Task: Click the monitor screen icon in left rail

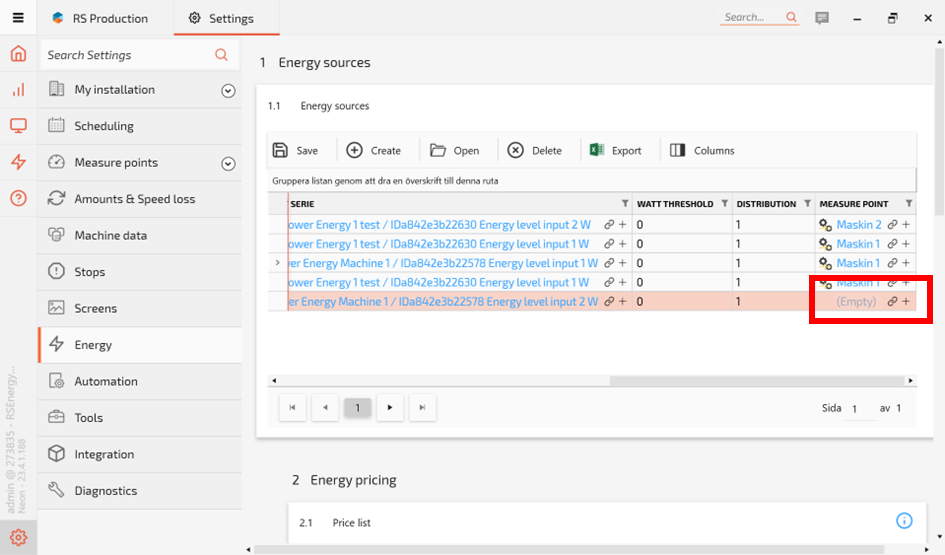Action: (x=18, y=126)
